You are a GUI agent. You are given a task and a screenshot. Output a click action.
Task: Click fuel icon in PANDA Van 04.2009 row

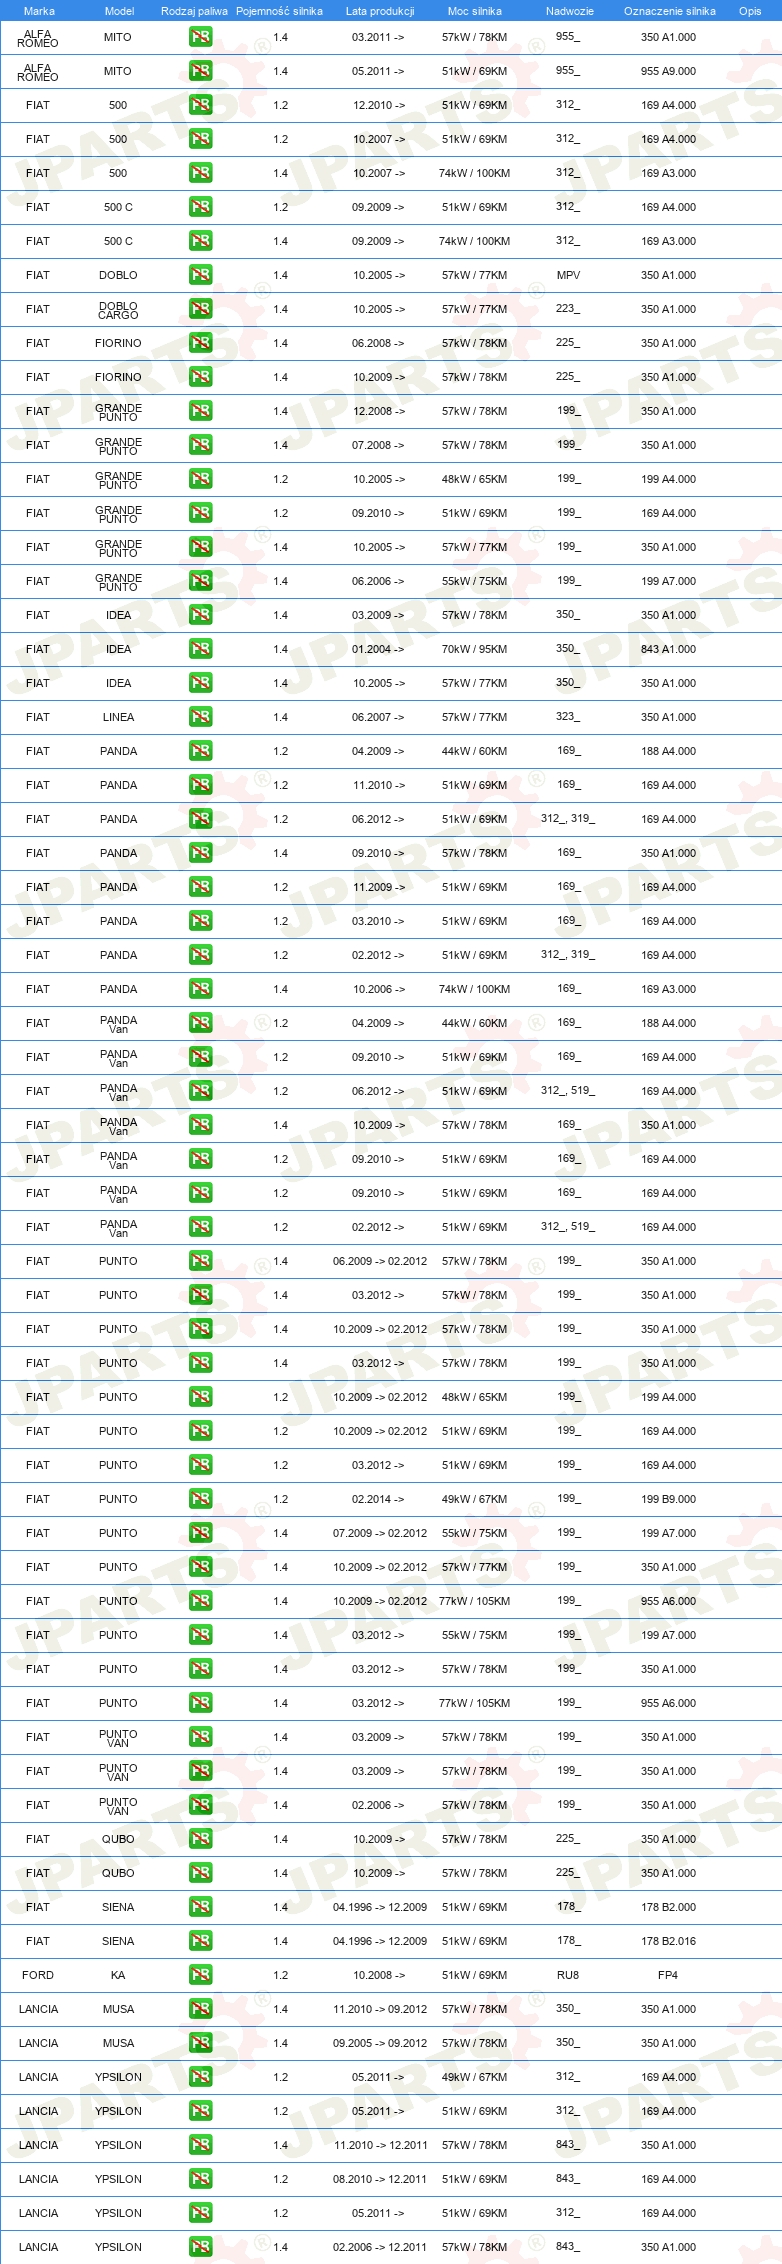click(200, 1023)
